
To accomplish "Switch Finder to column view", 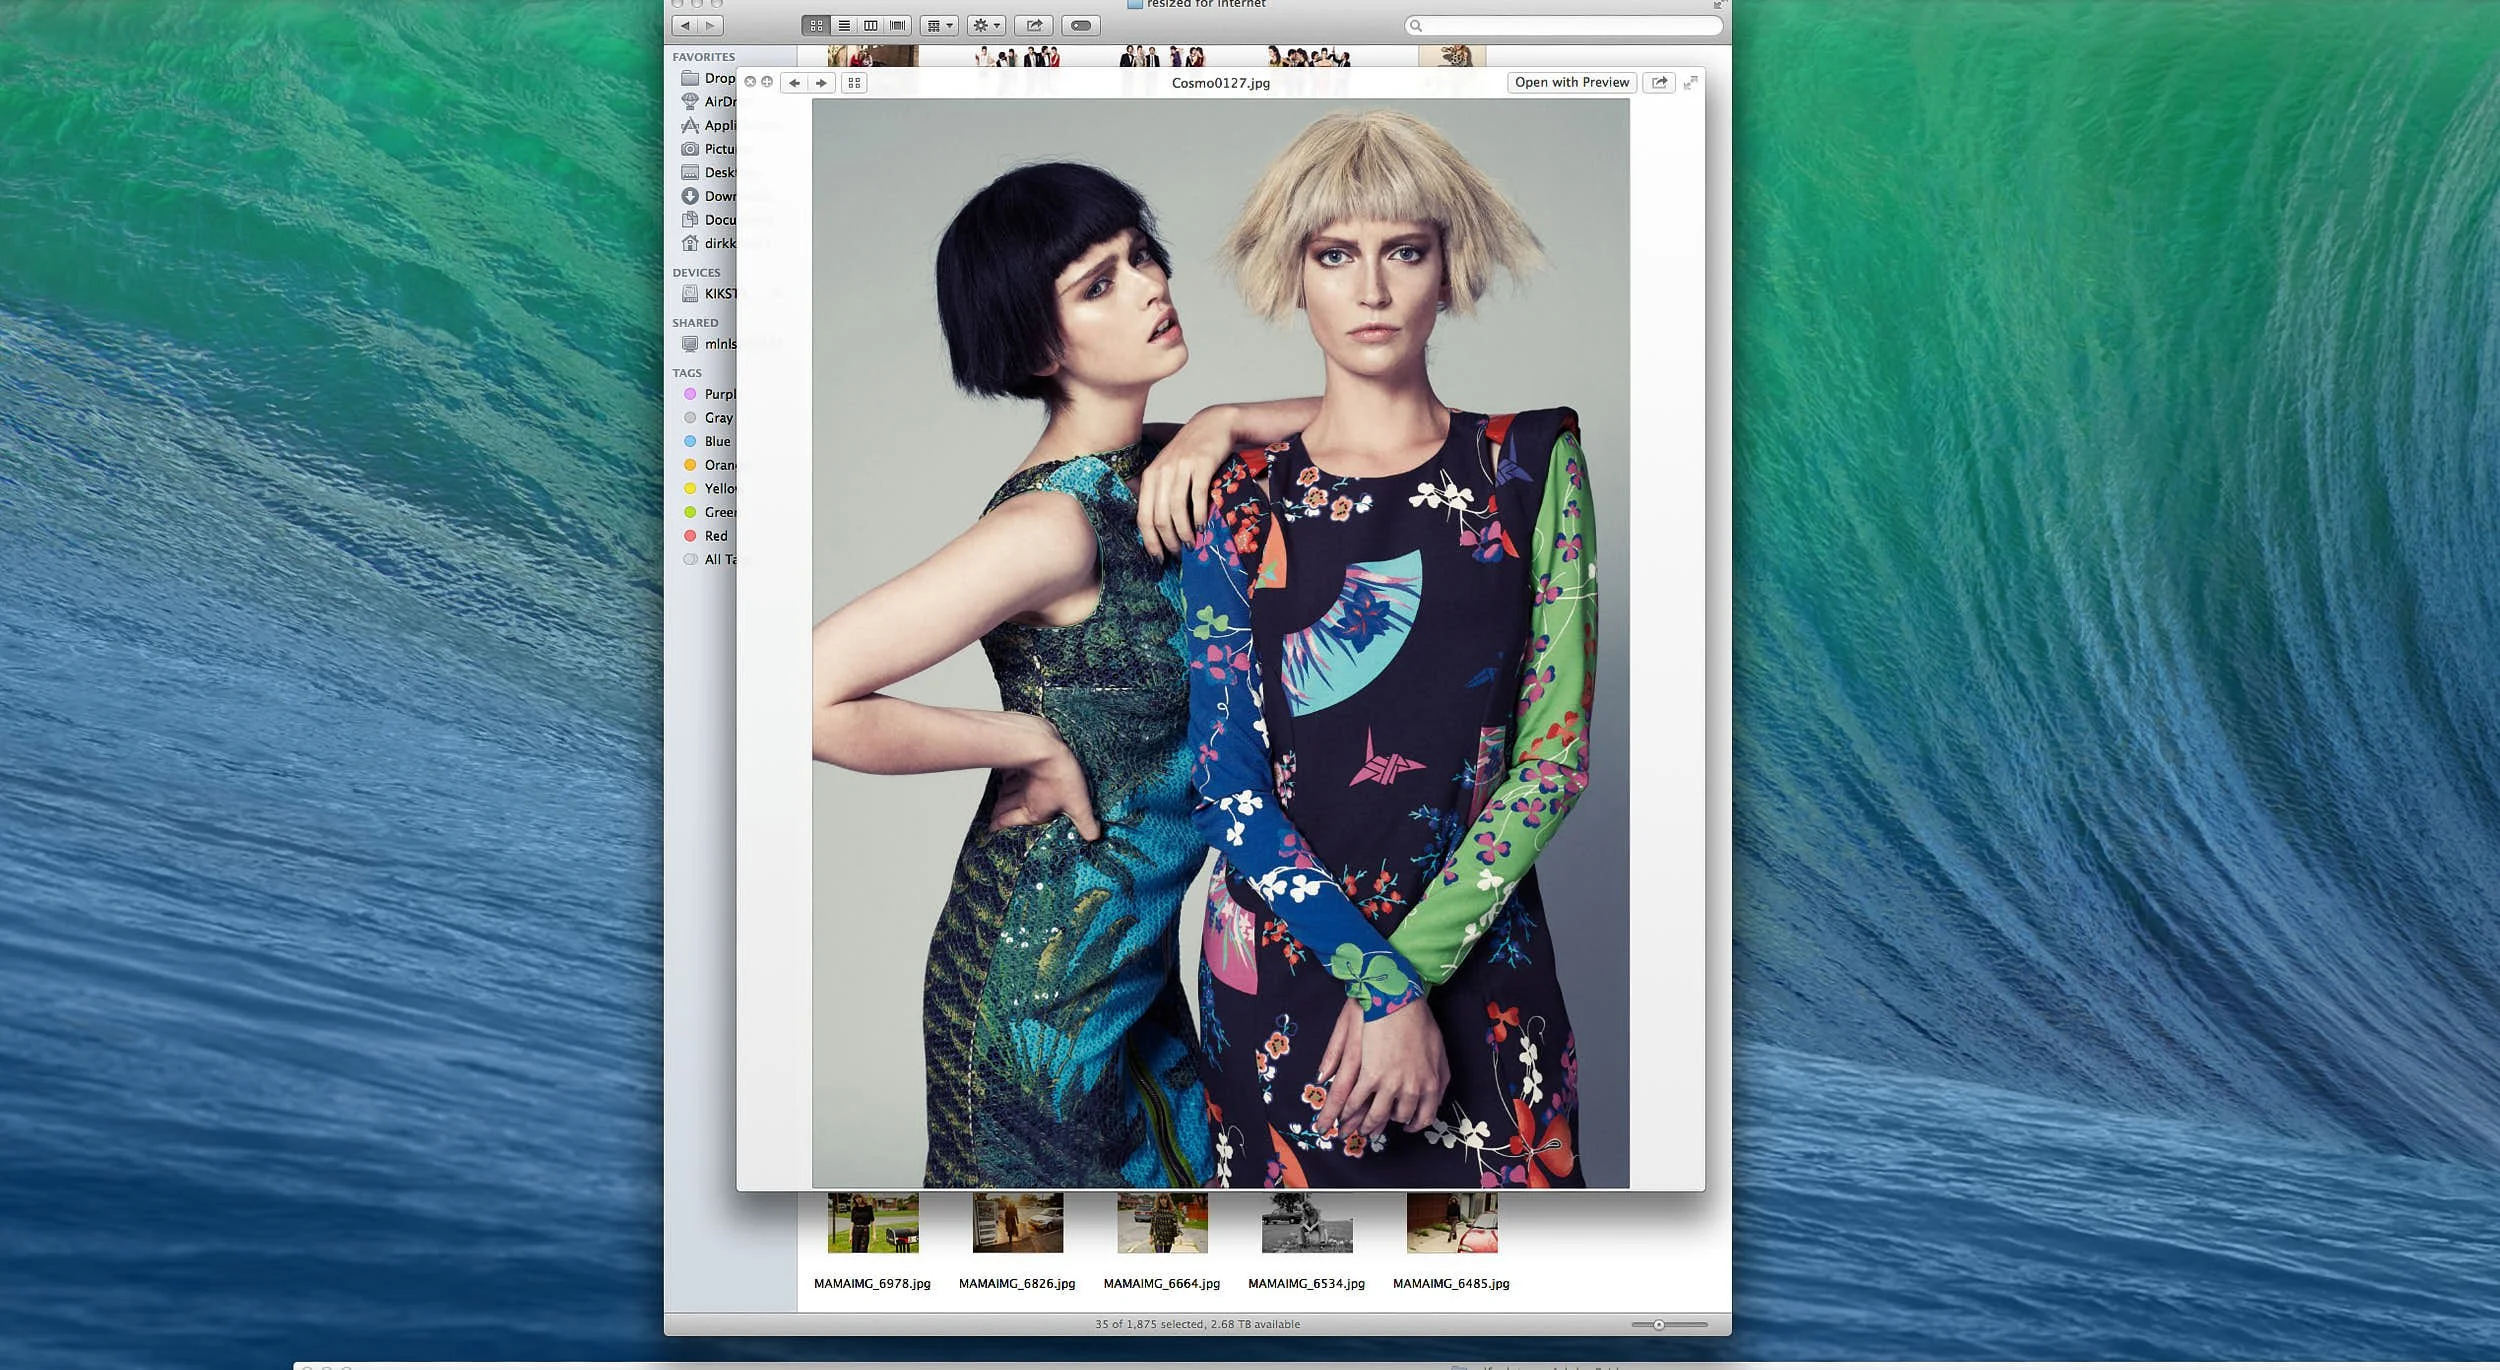I will (871, 26).
